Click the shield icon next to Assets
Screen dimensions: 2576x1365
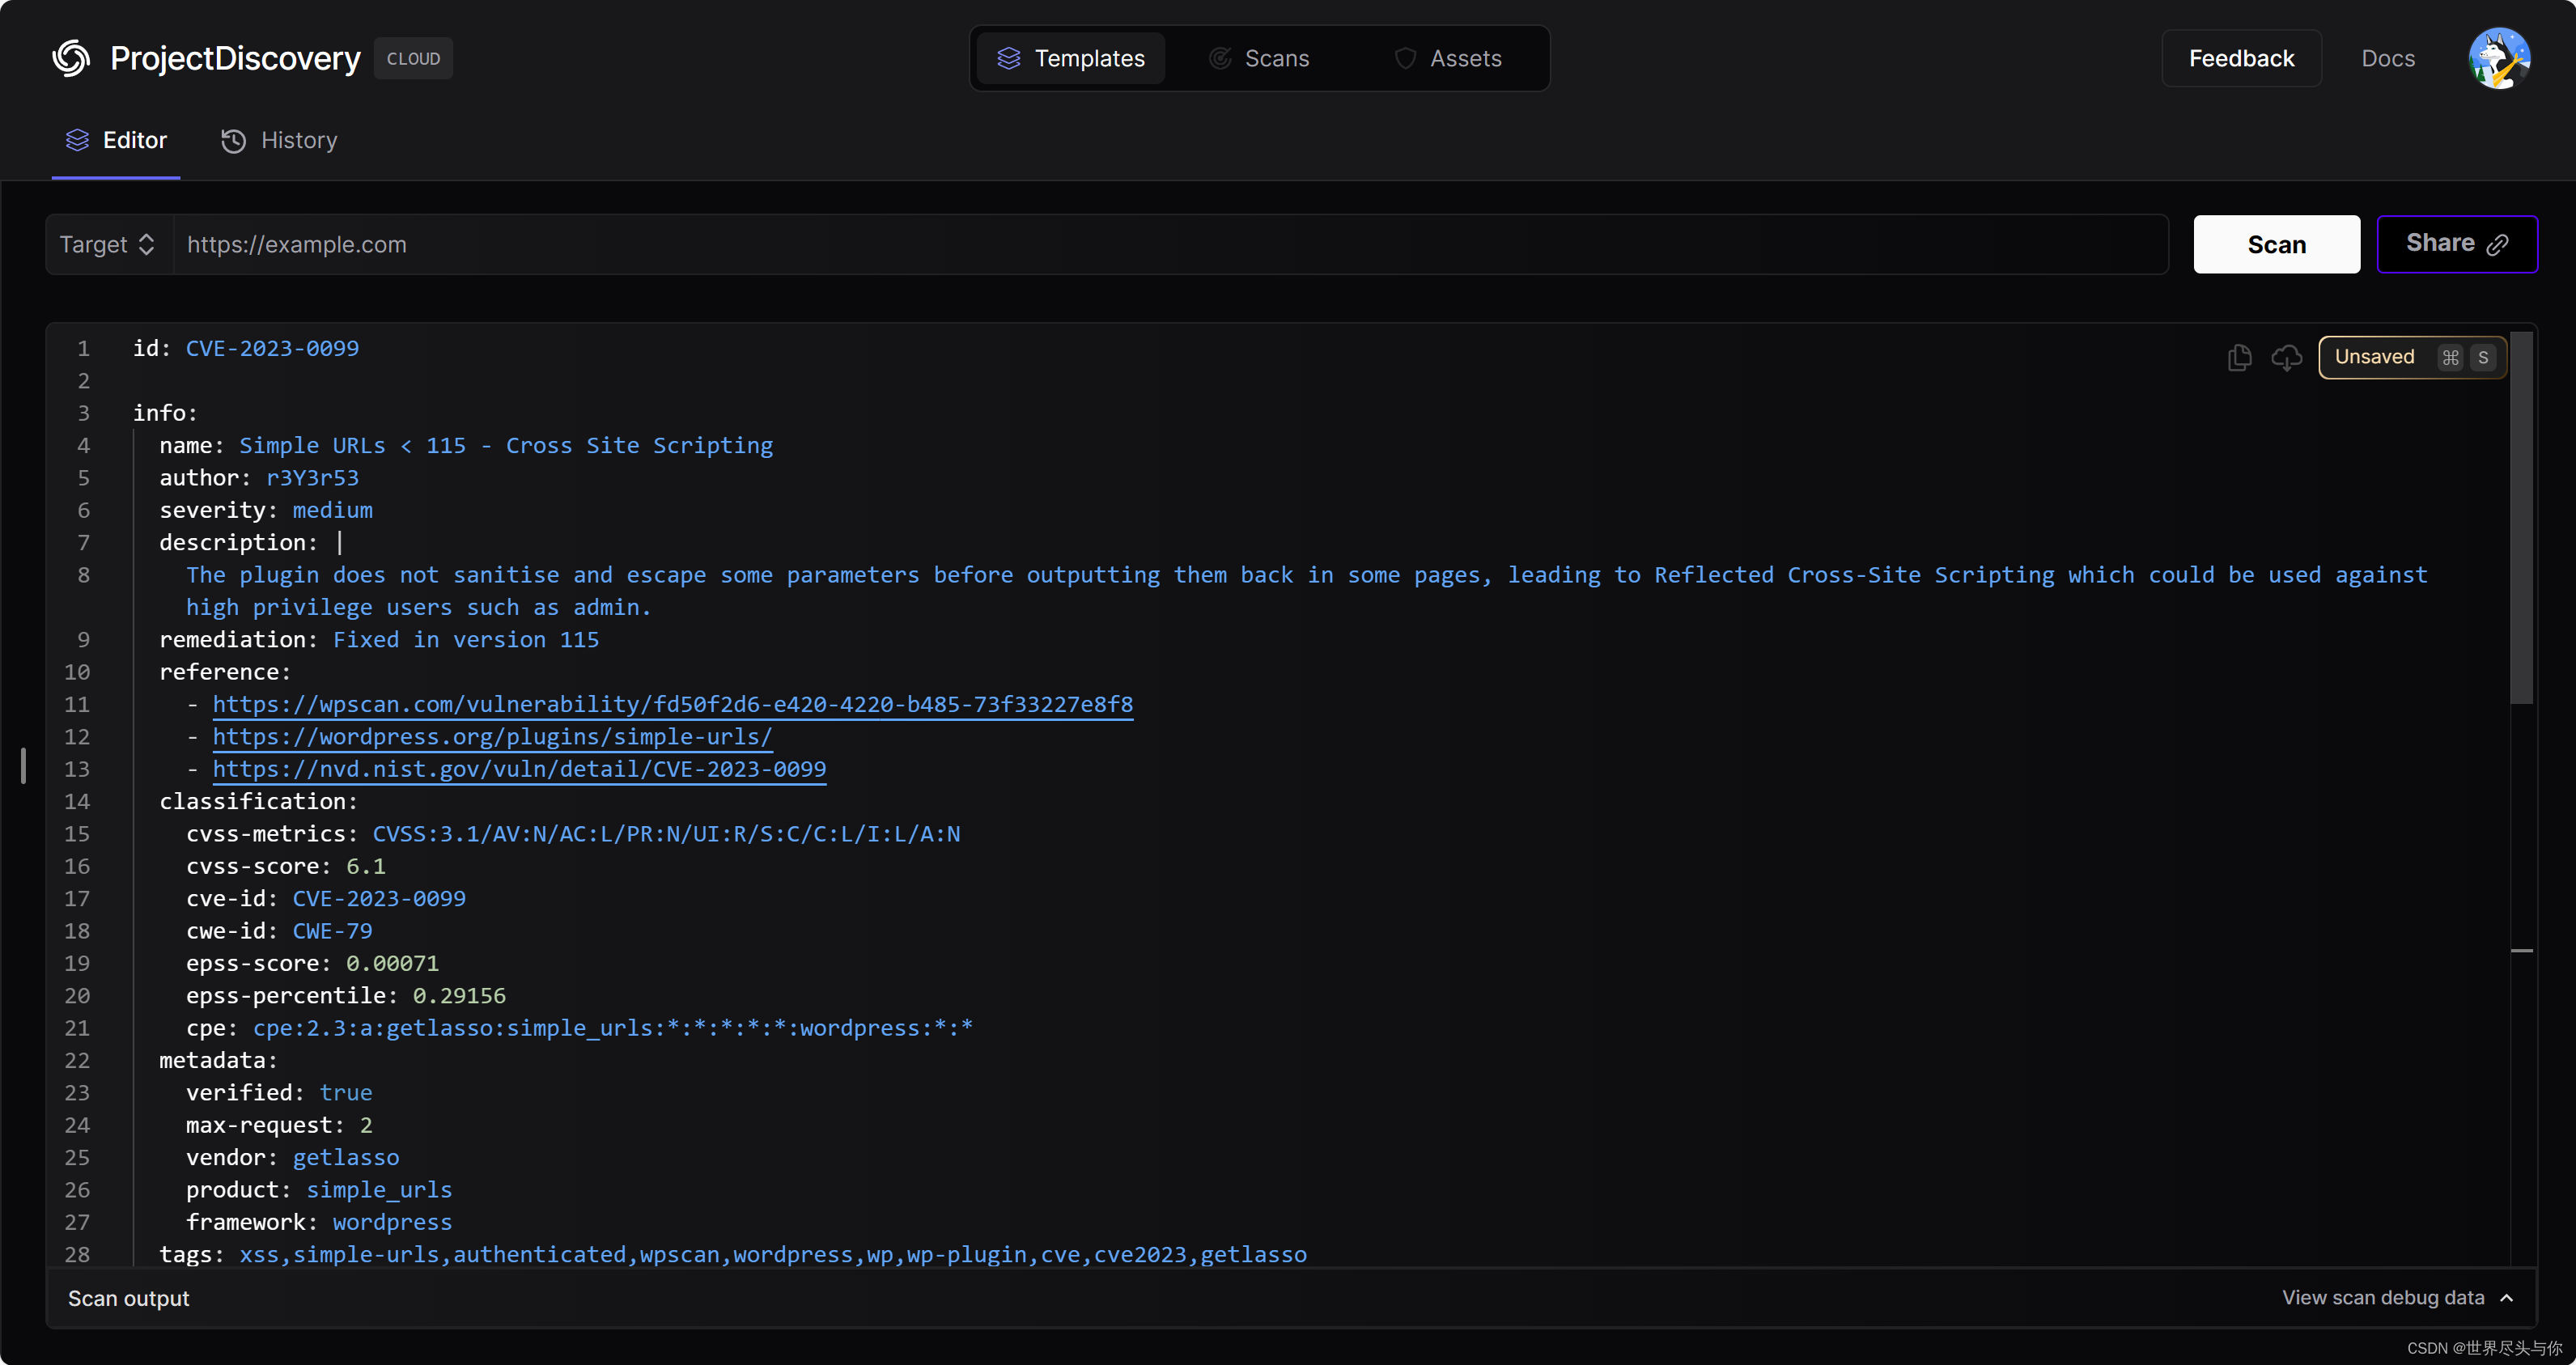click(x=1405, y=58)
